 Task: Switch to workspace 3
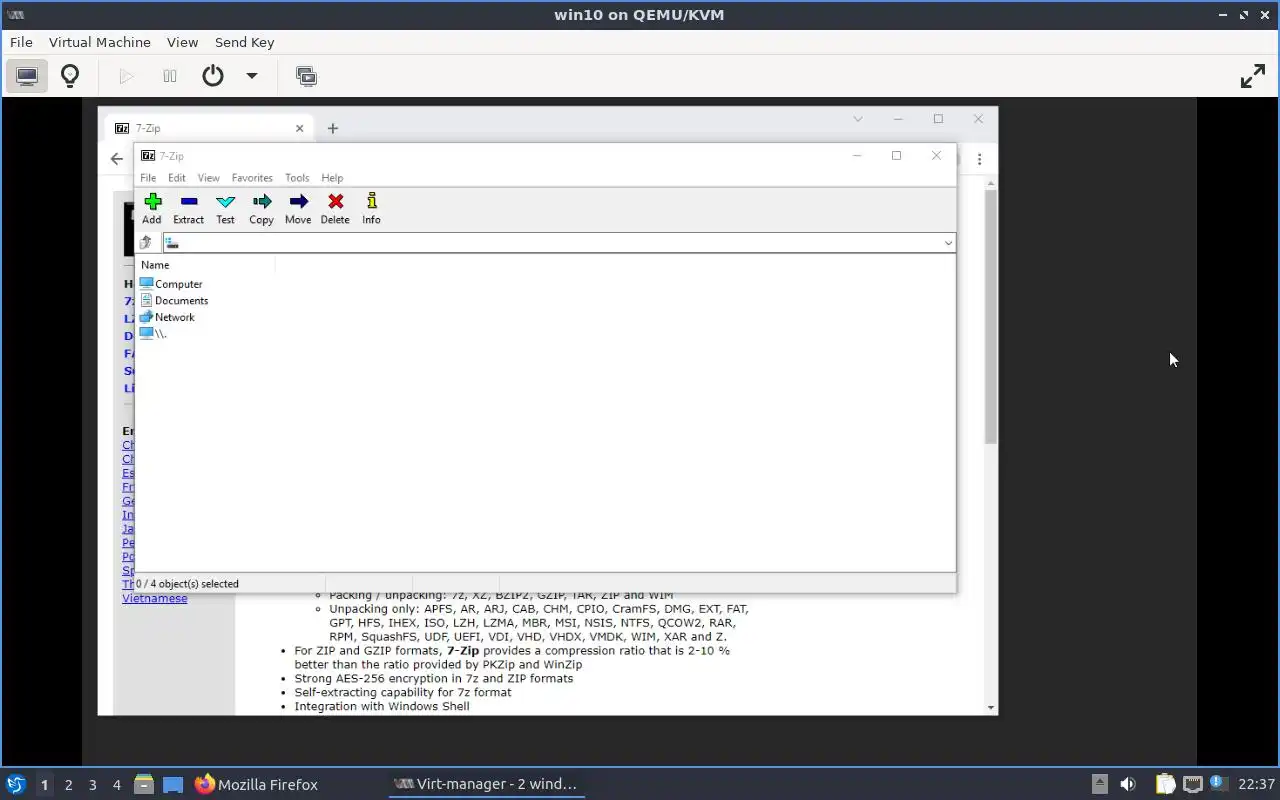pos(92,785)
